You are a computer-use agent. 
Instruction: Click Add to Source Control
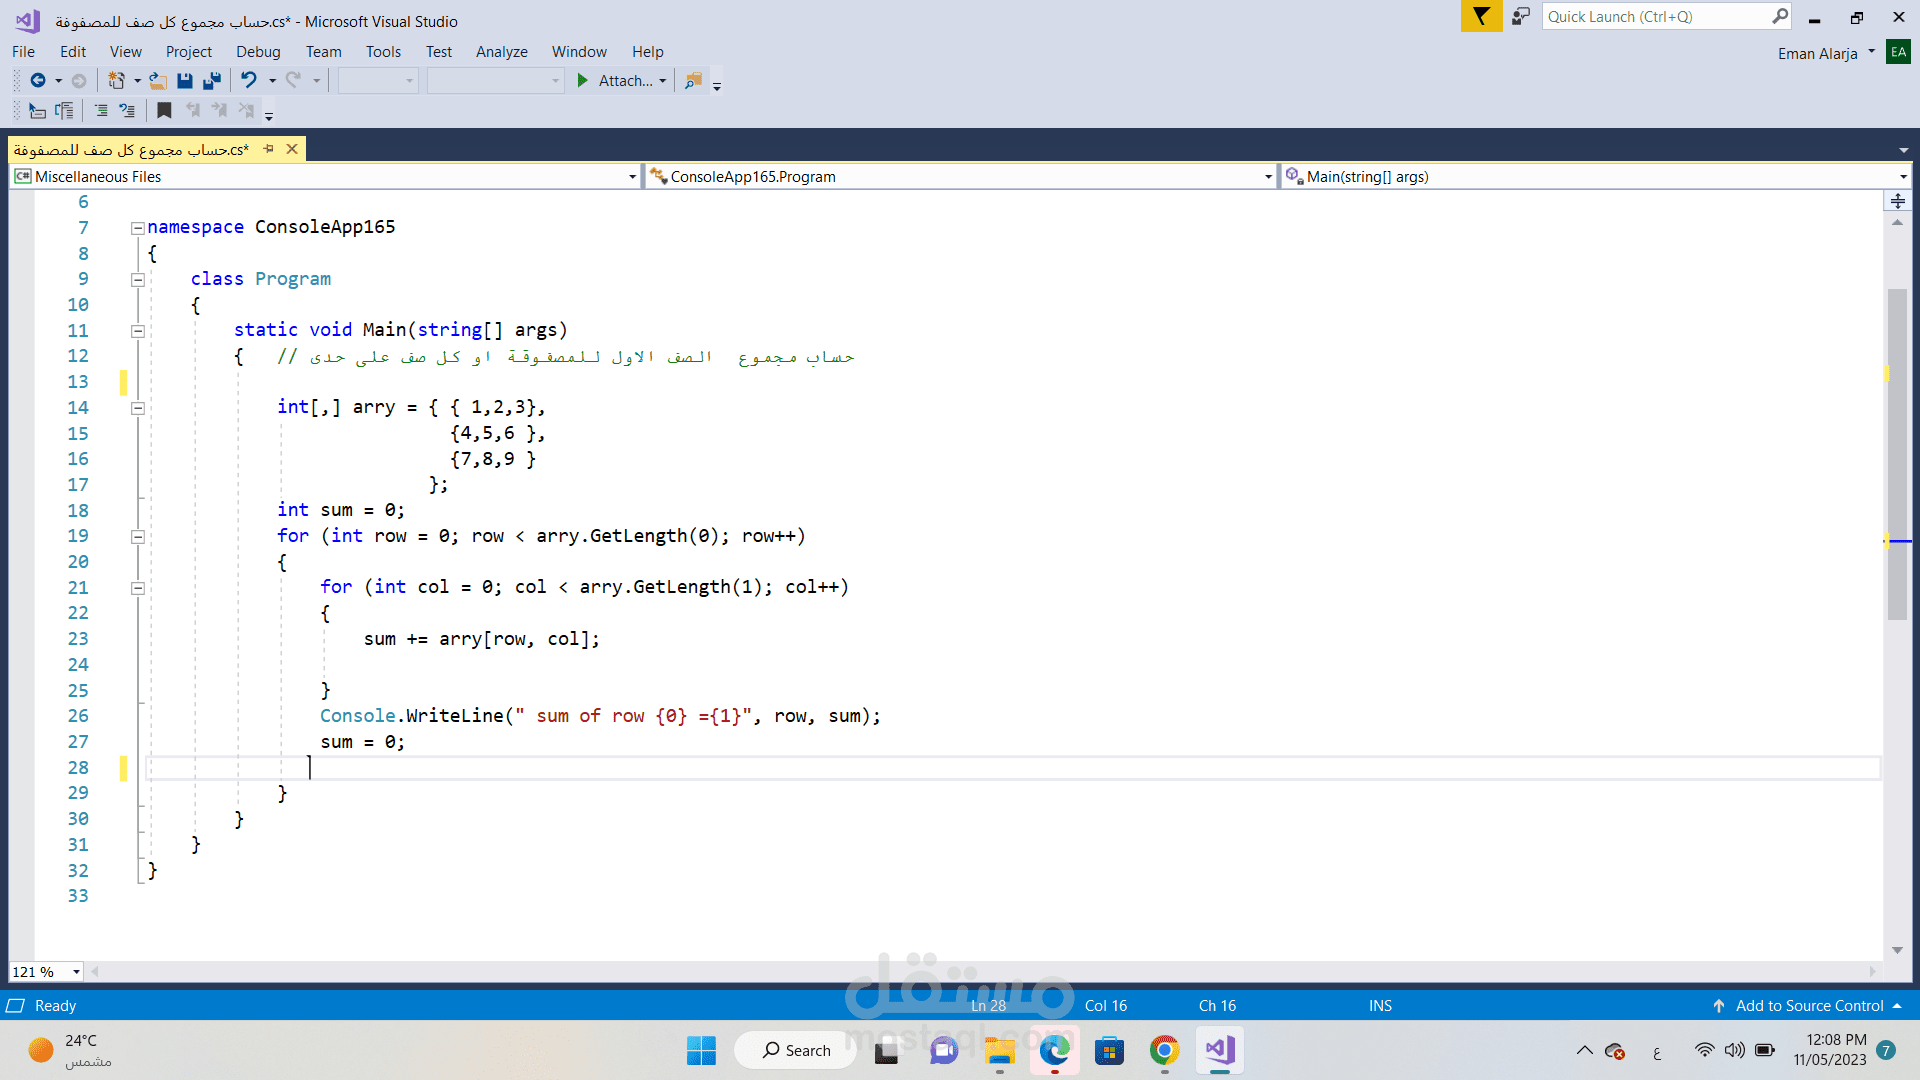pos(1807,1006)
